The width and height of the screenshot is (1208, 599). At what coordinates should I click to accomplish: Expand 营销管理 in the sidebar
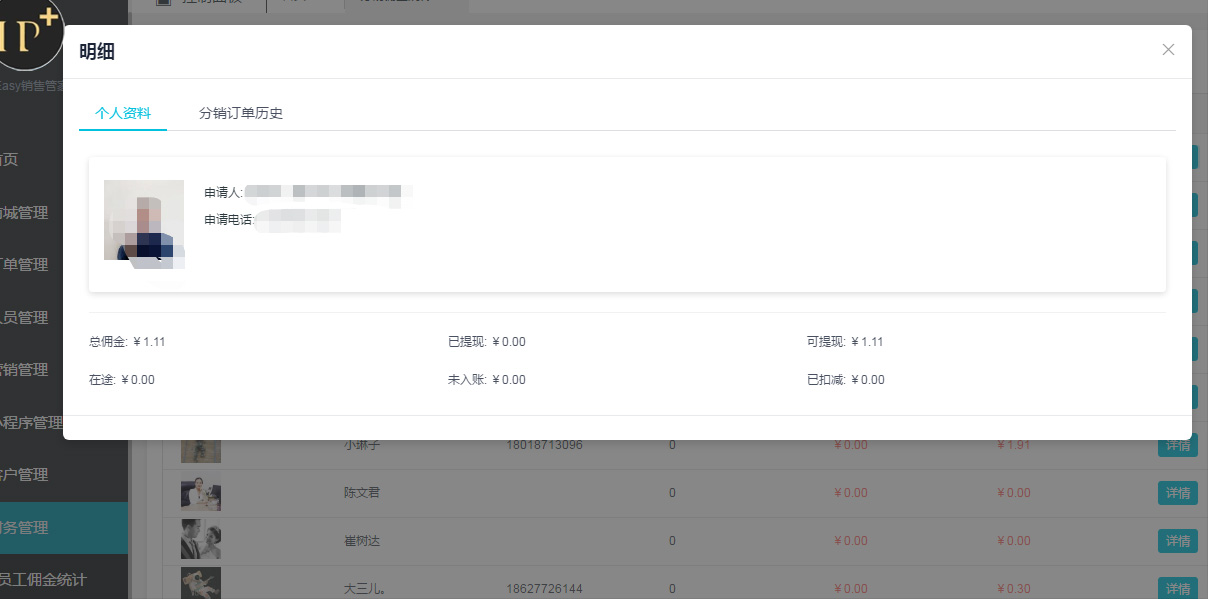[x=26, y=370]
